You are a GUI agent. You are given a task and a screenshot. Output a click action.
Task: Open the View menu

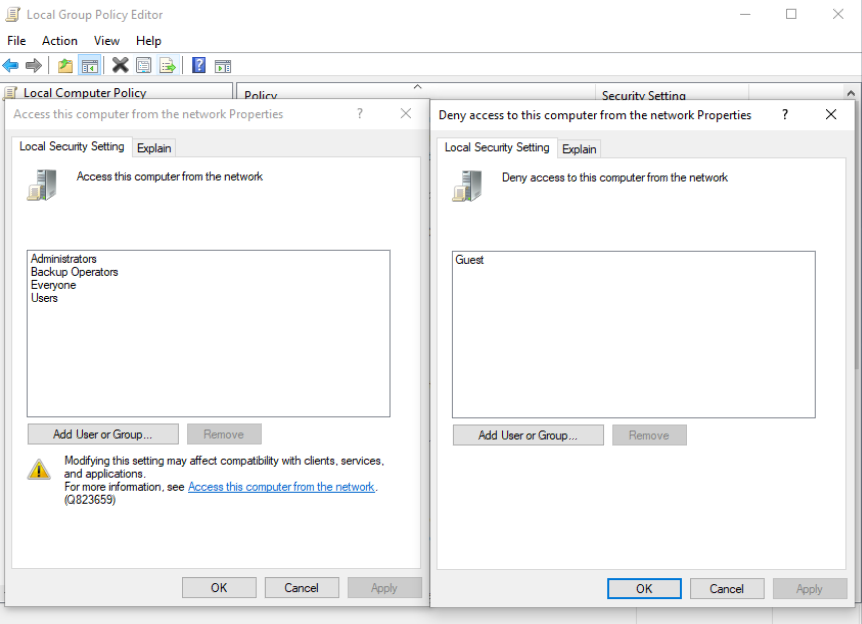pos(106,41)
